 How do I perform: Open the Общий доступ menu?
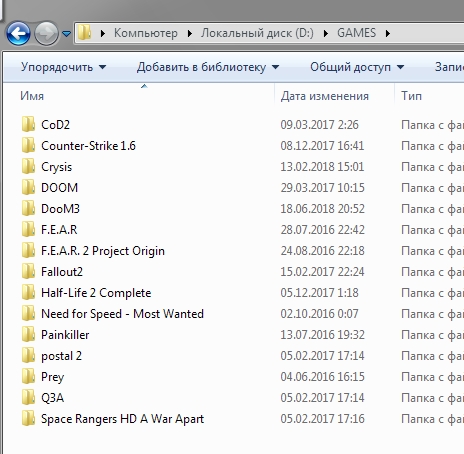pos(357,67)
